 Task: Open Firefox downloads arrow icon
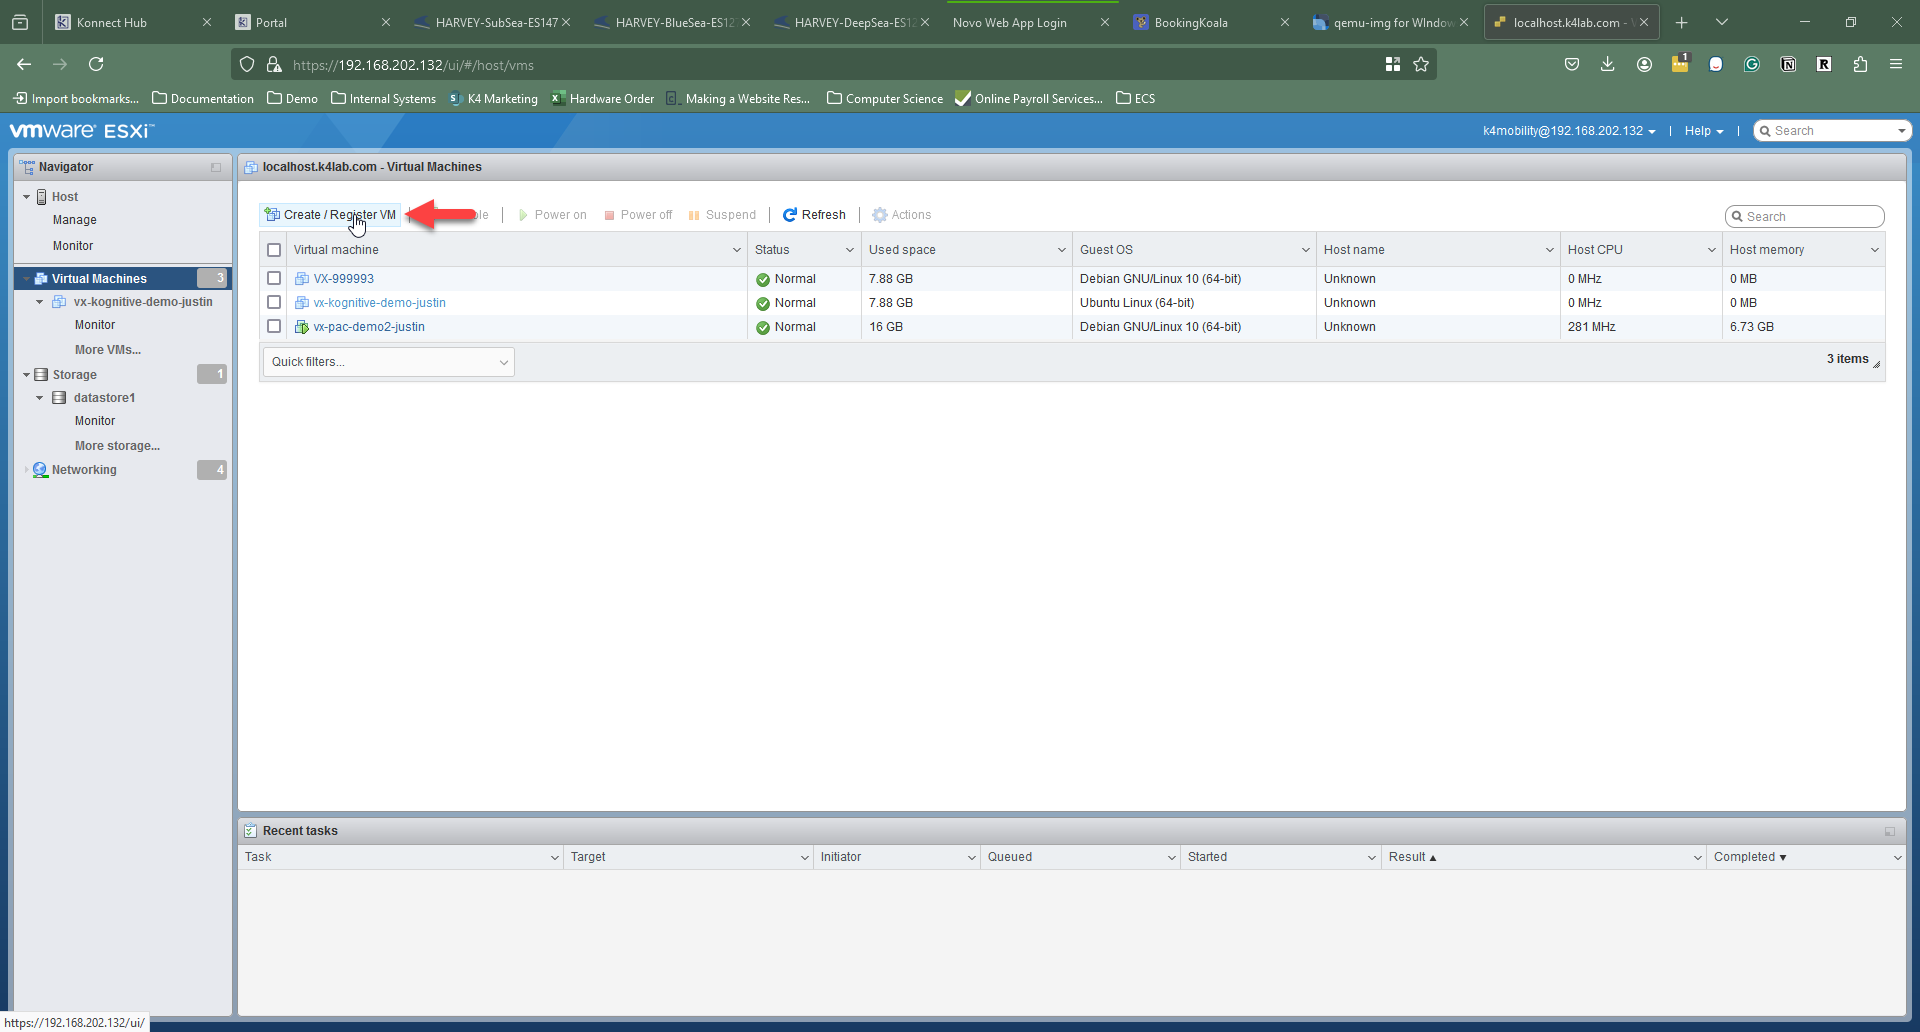tap(1607, 65)
